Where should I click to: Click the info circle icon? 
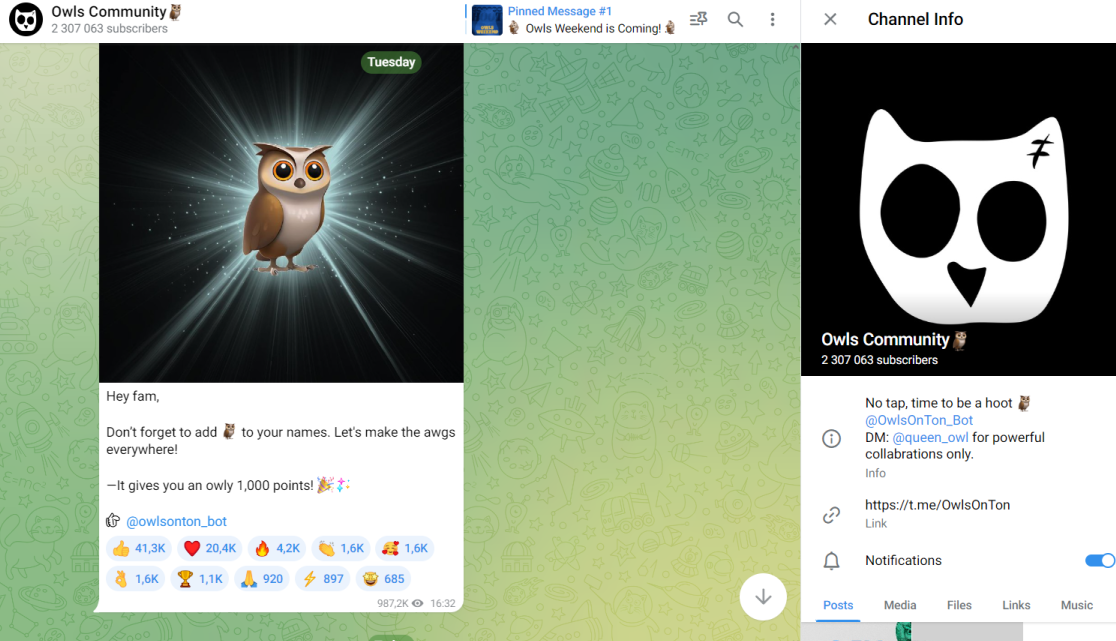click(831, 438)
